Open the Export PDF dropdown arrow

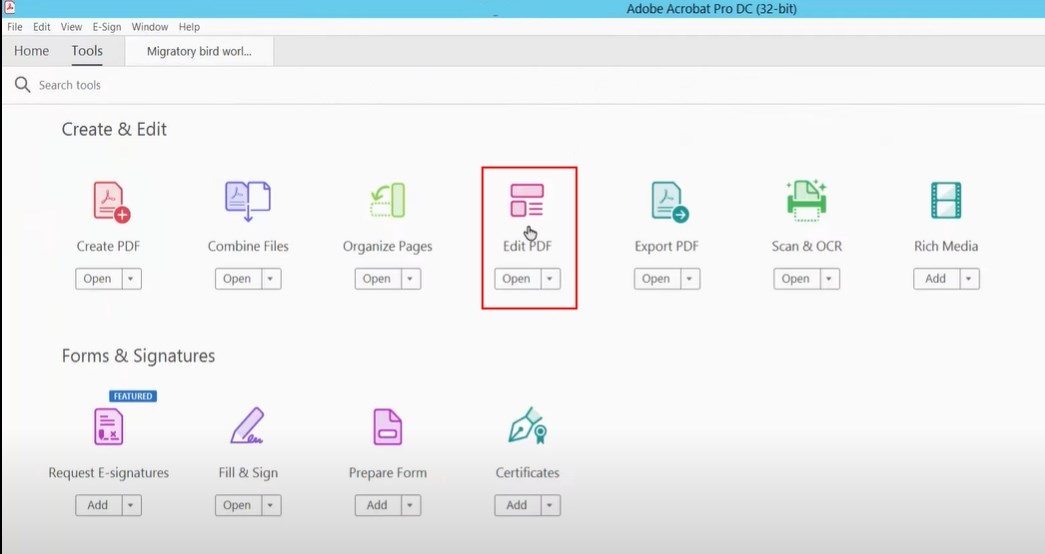pos(690,279)
